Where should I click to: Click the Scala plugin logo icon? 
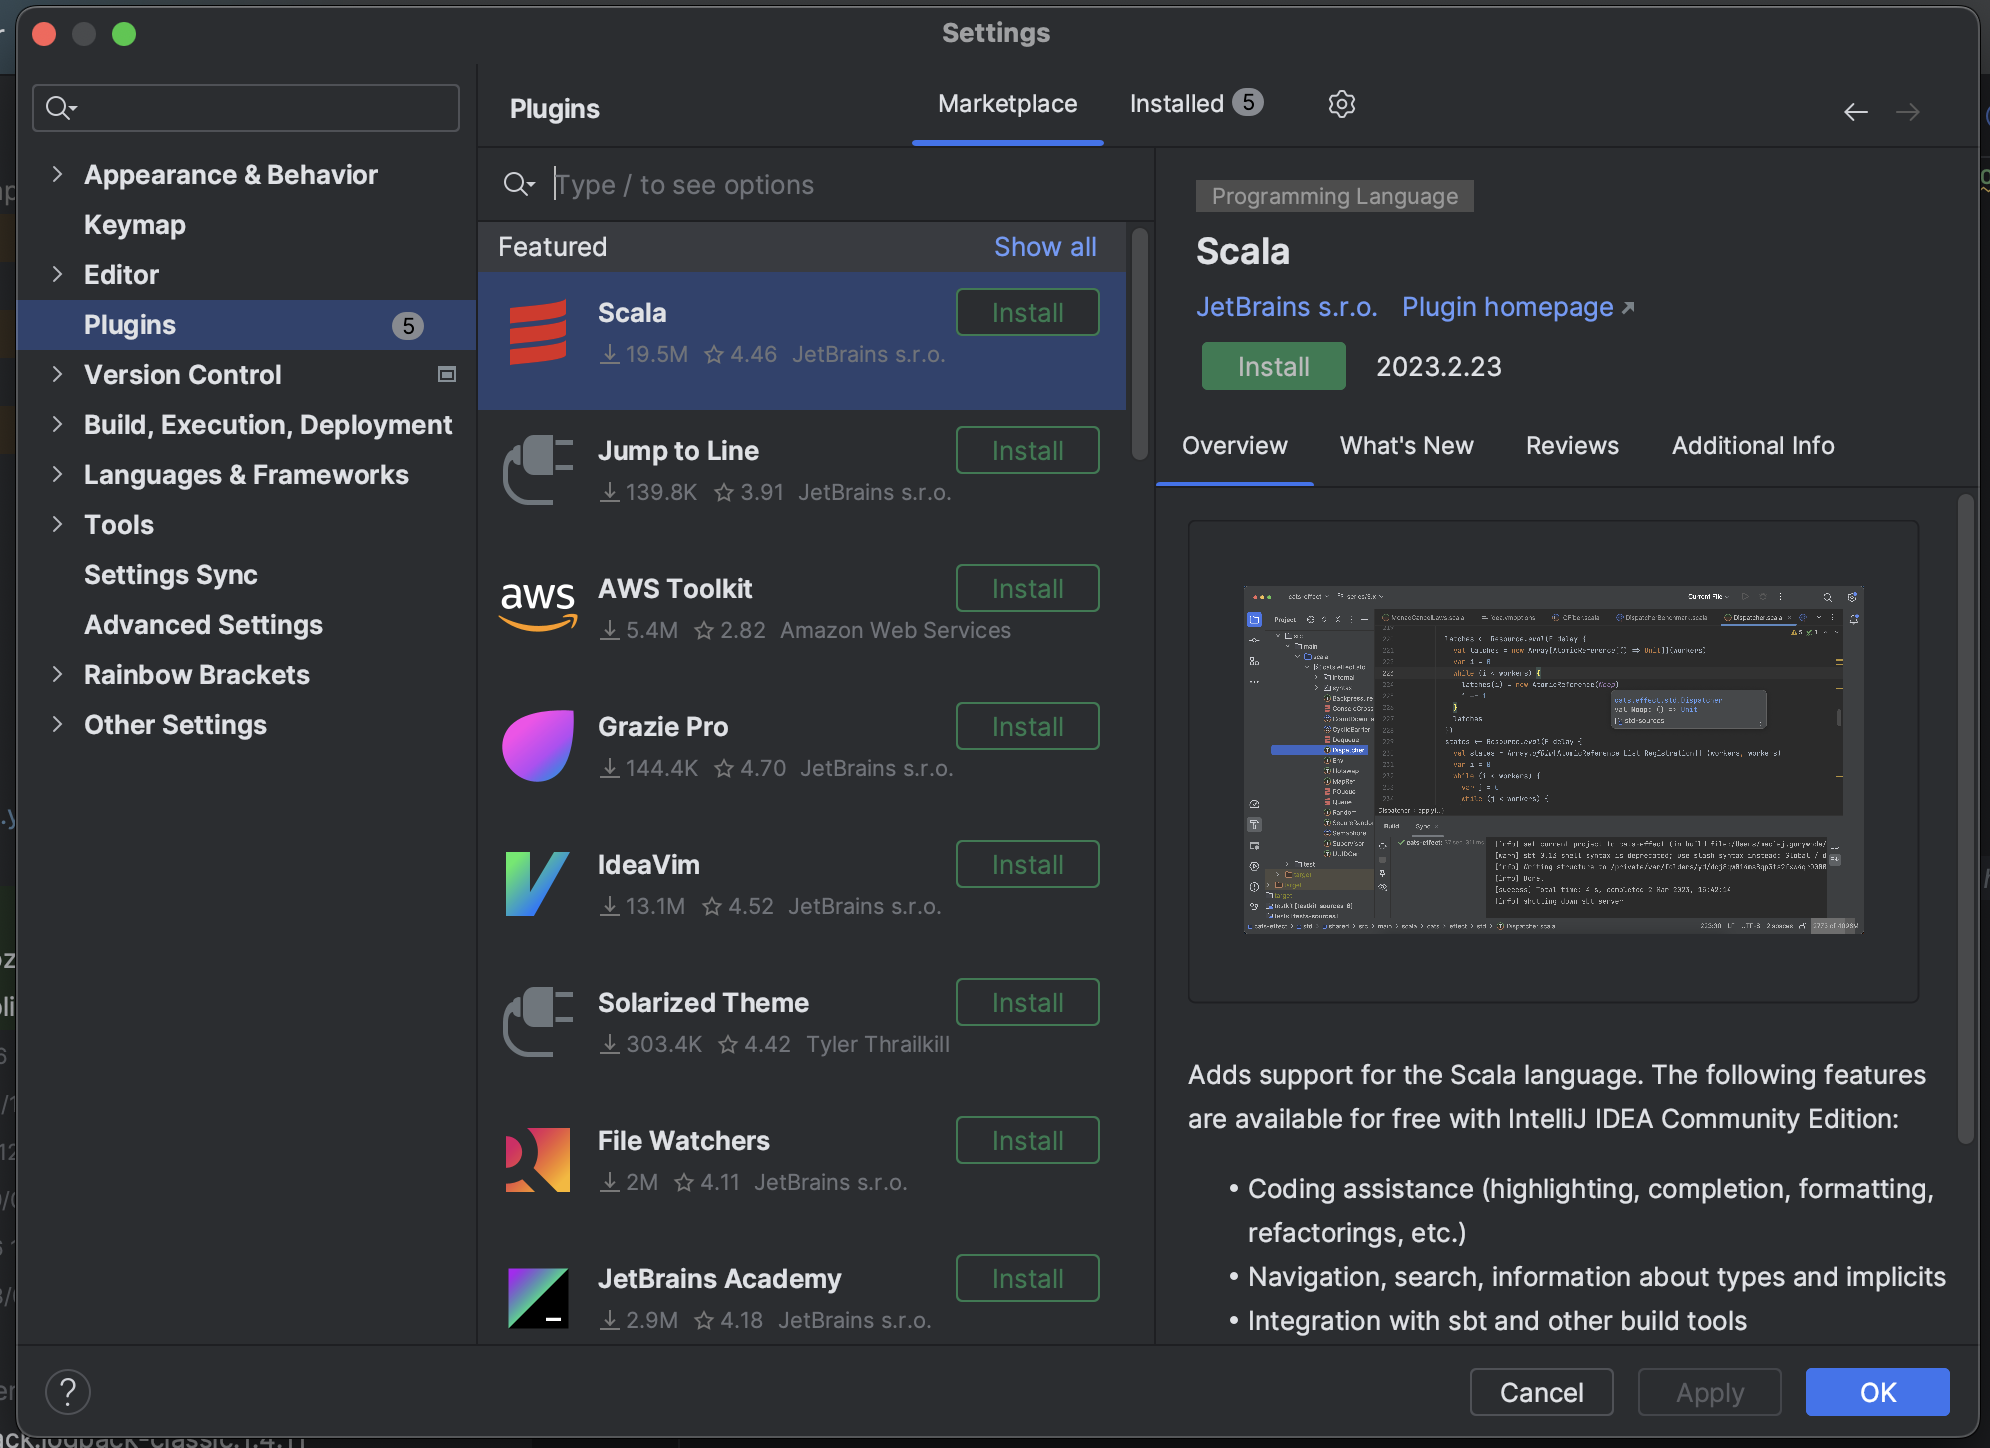coord(538,333)
